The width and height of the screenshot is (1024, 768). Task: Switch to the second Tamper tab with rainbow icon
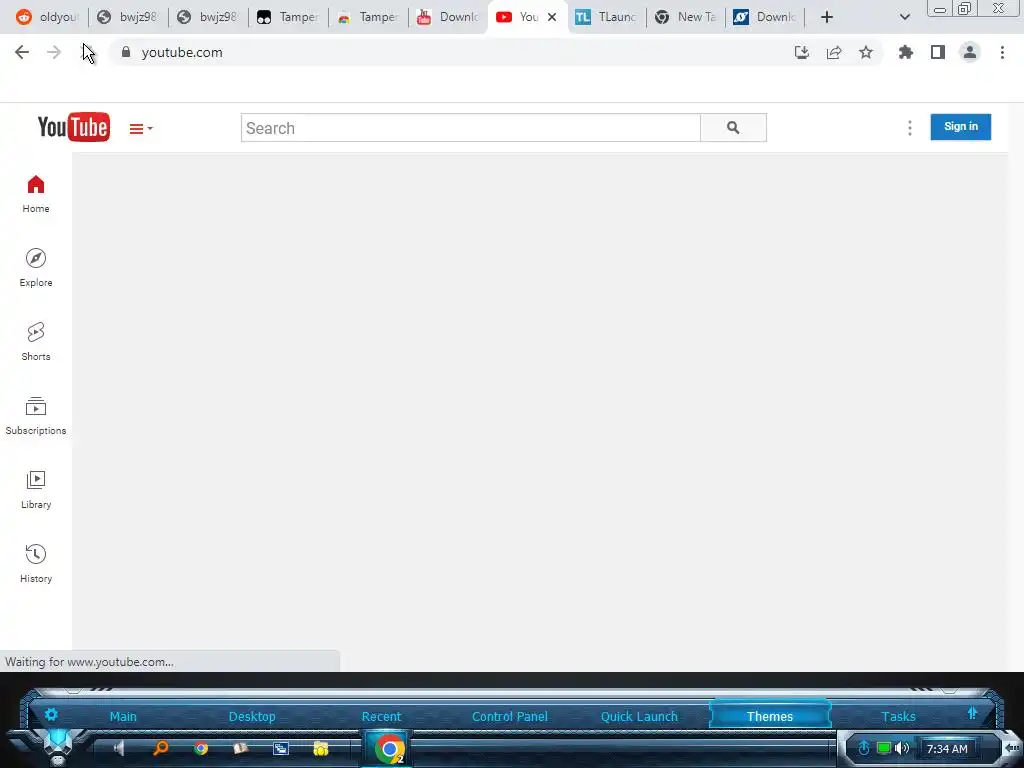coord(368,17)
